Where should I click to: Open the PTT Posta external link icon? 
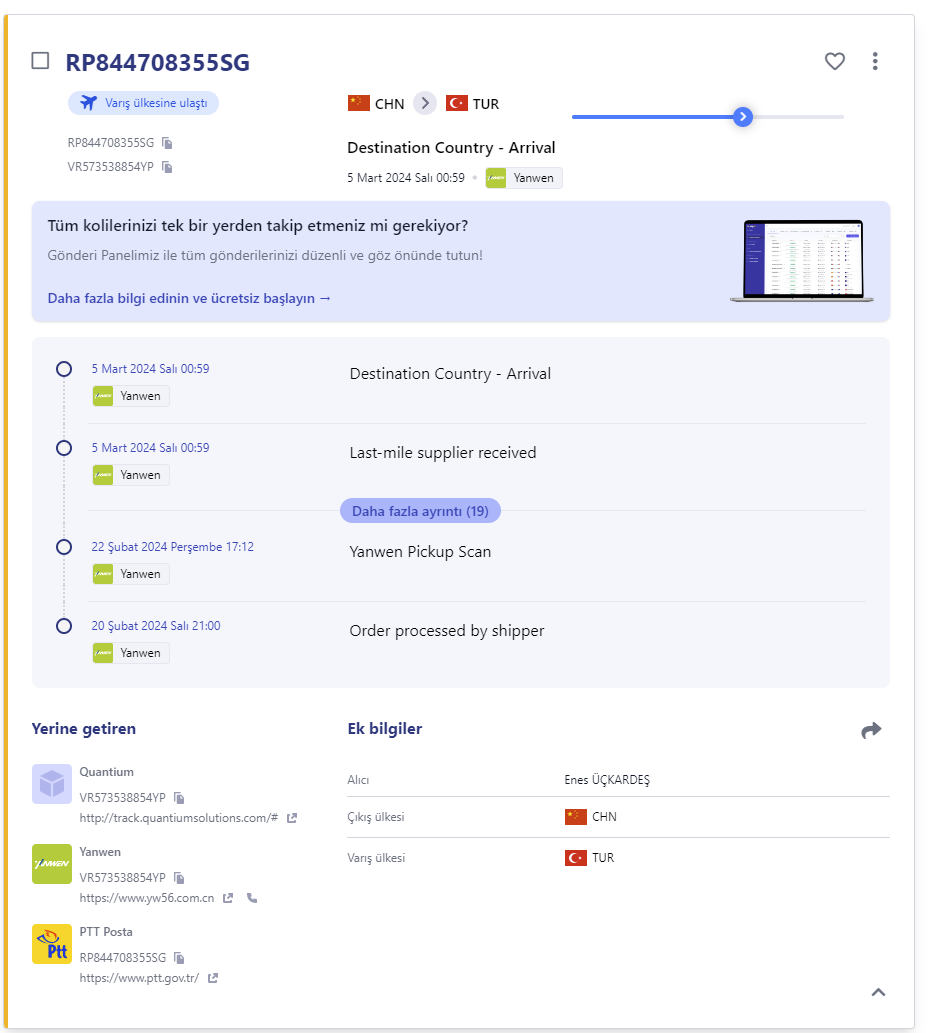click(x=213, y=978)
